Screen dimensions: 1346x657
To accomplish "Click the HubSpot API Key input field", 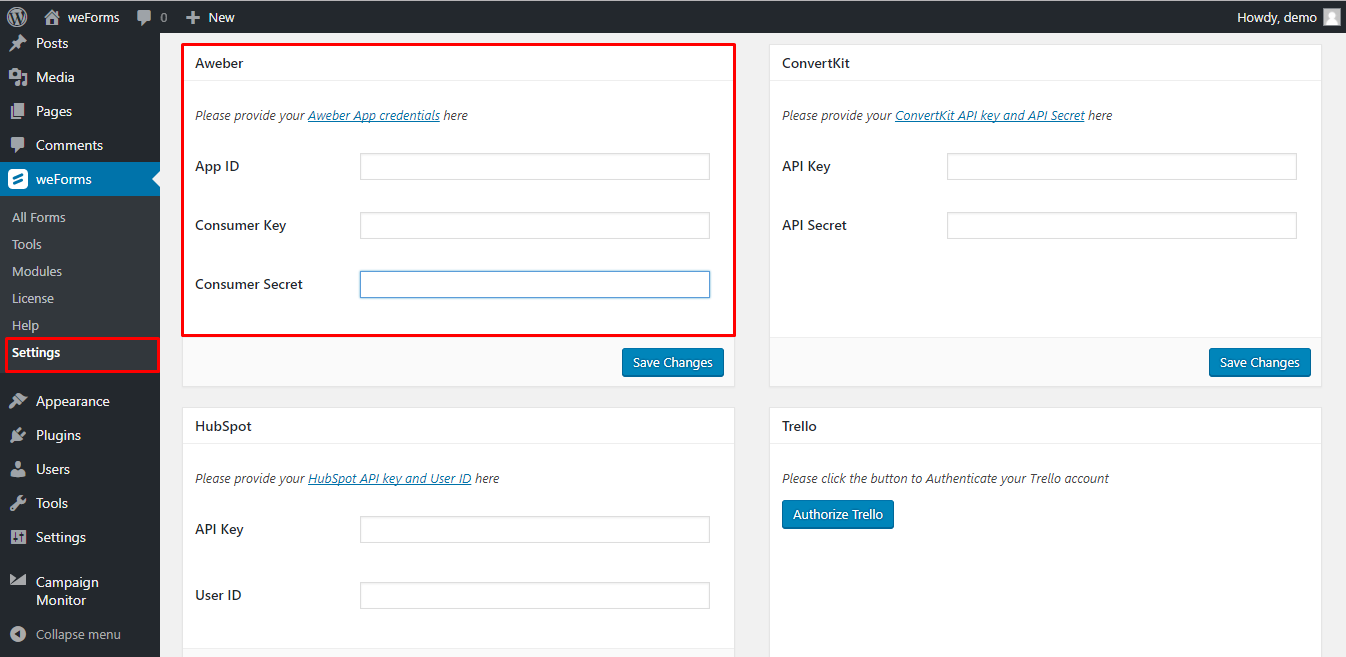I will pyautogui.click(x=534, y=529).
